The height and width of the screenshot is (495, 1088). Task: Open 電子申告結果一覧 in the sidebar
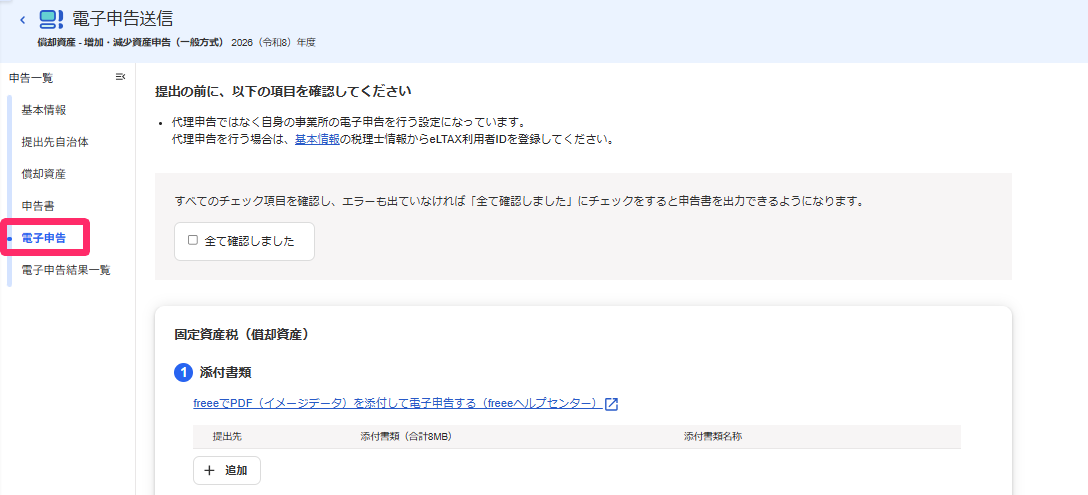(x=66, y=270)
